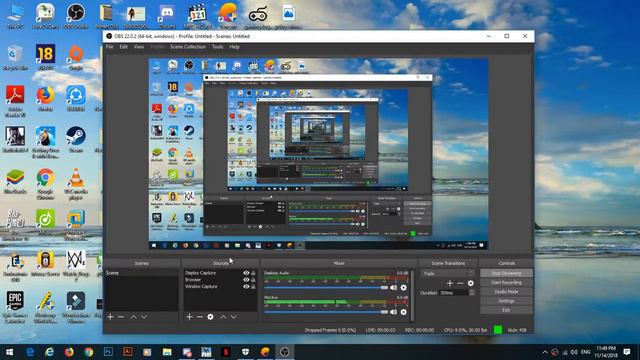The width and height of the screenshot is (640, 360).
Task: Click Stop Streaming button
Action: point(506,273)
